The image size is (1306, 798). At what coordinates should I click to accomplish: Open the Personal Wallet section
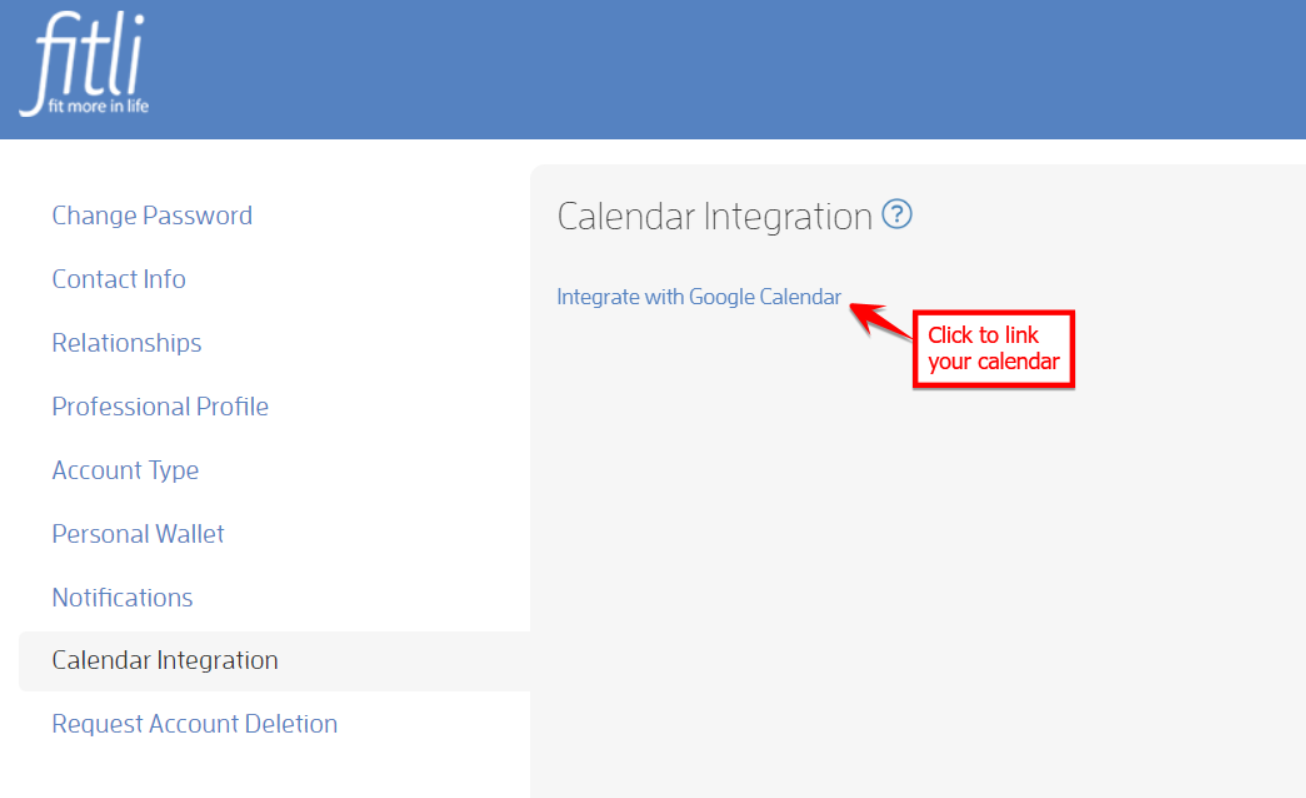tap(138, 533)
